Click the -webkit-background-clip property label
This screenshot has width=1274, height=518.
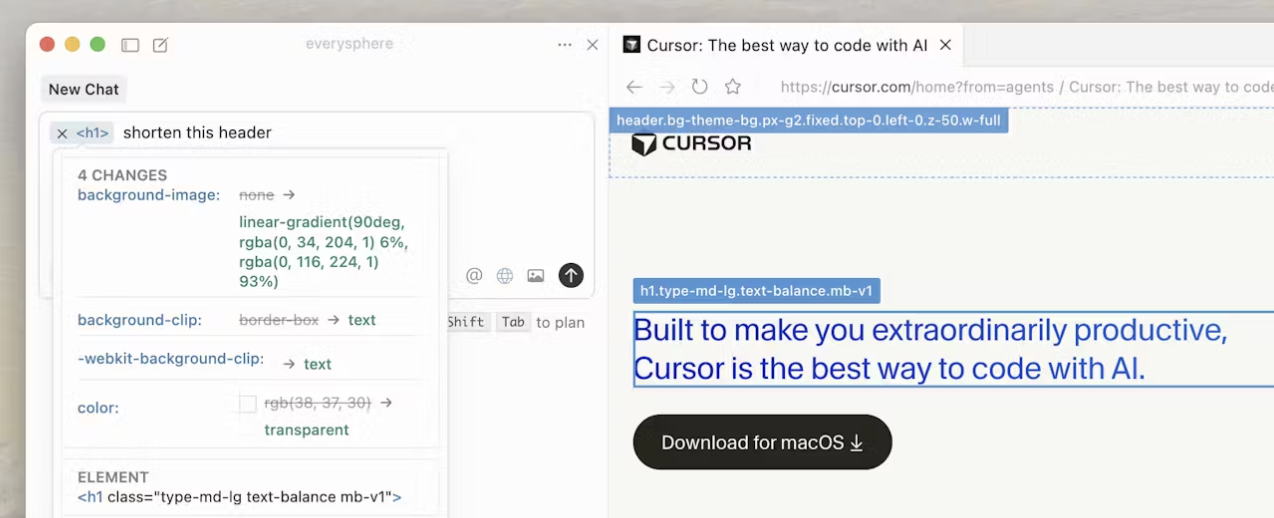[x=171, y=358]
